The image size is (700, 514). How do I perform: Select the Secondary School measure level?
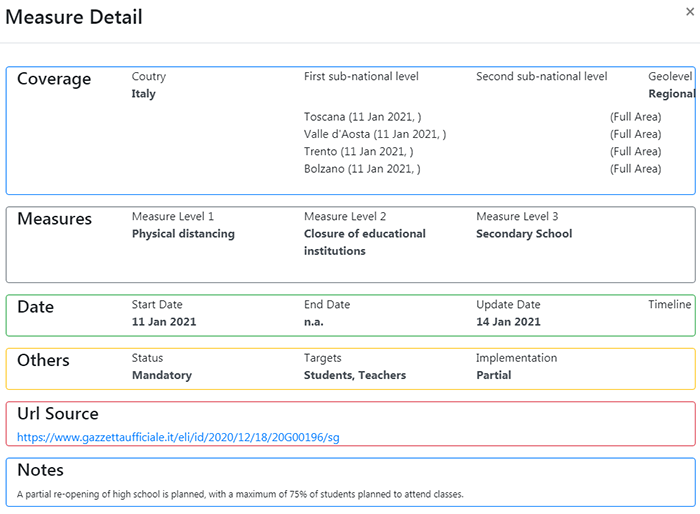(x=524, y=234)
